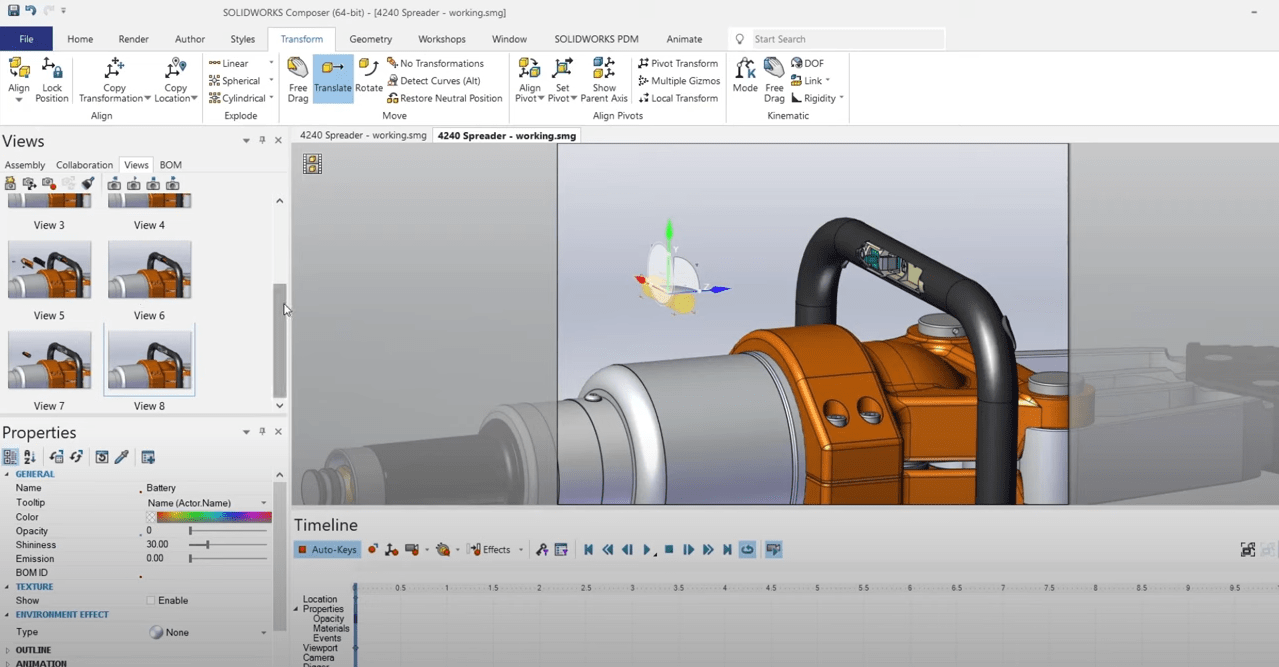Select the Free Drag move tool
1279x667 pixels.
coord(297,78)
